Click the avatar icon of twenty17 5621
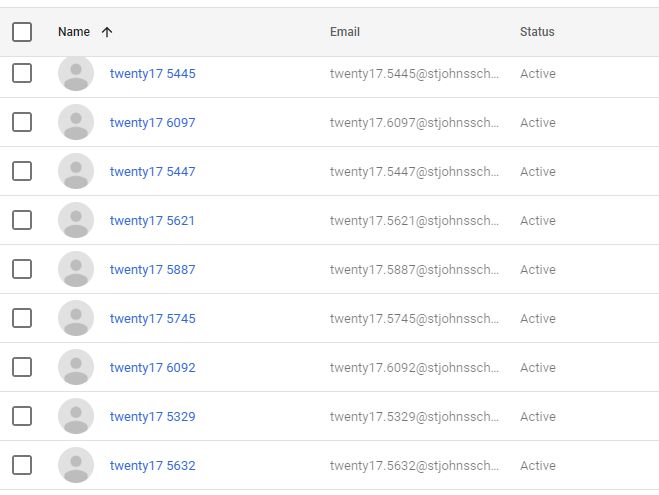 point(76,220)
